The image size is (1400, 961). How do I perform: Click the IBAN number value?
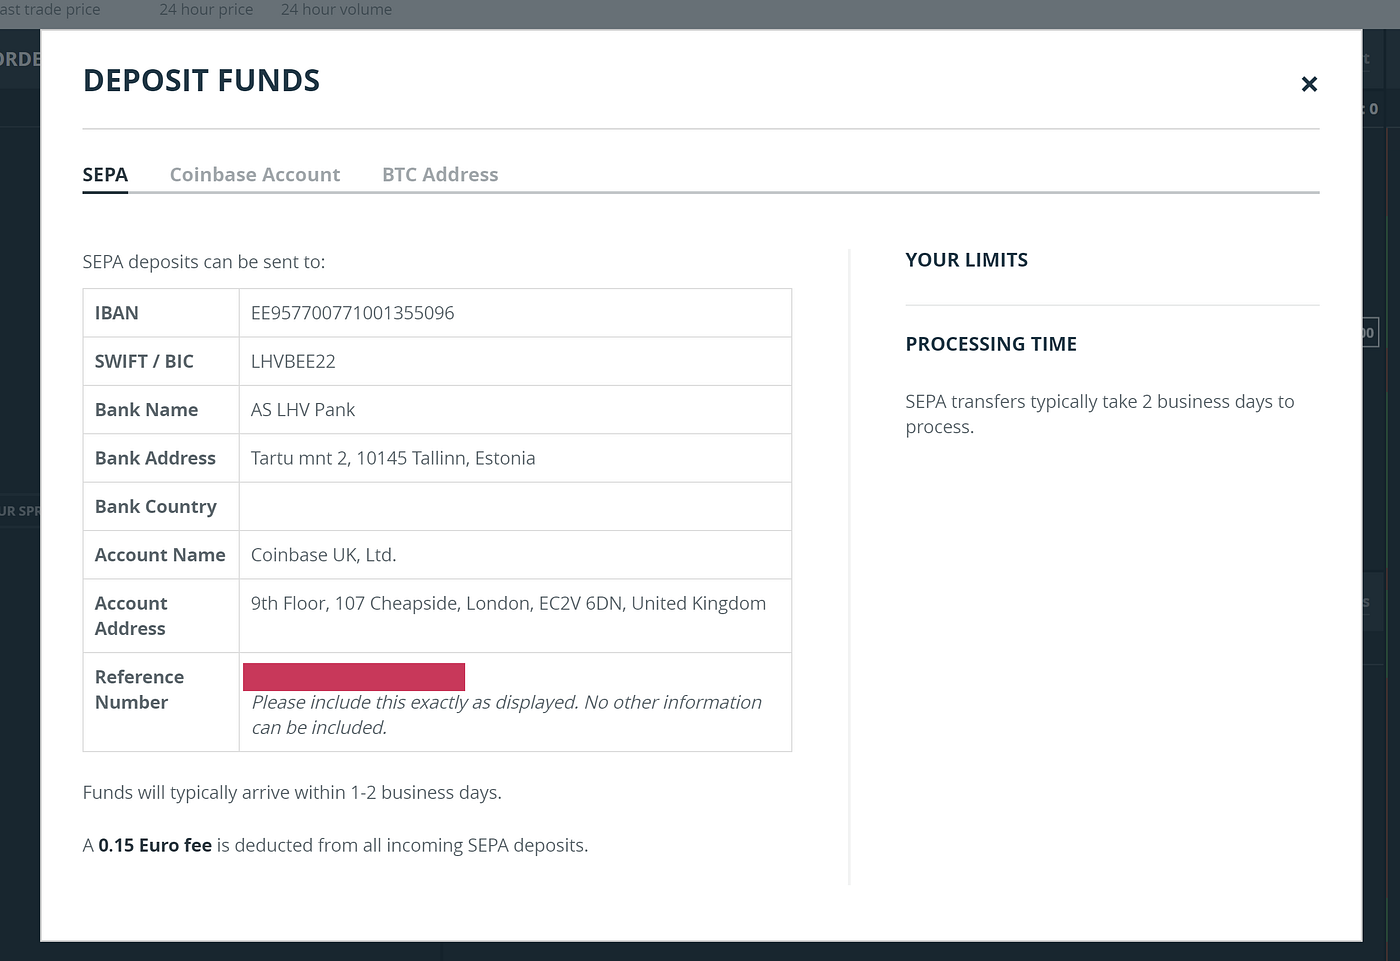tap(352, 313)
